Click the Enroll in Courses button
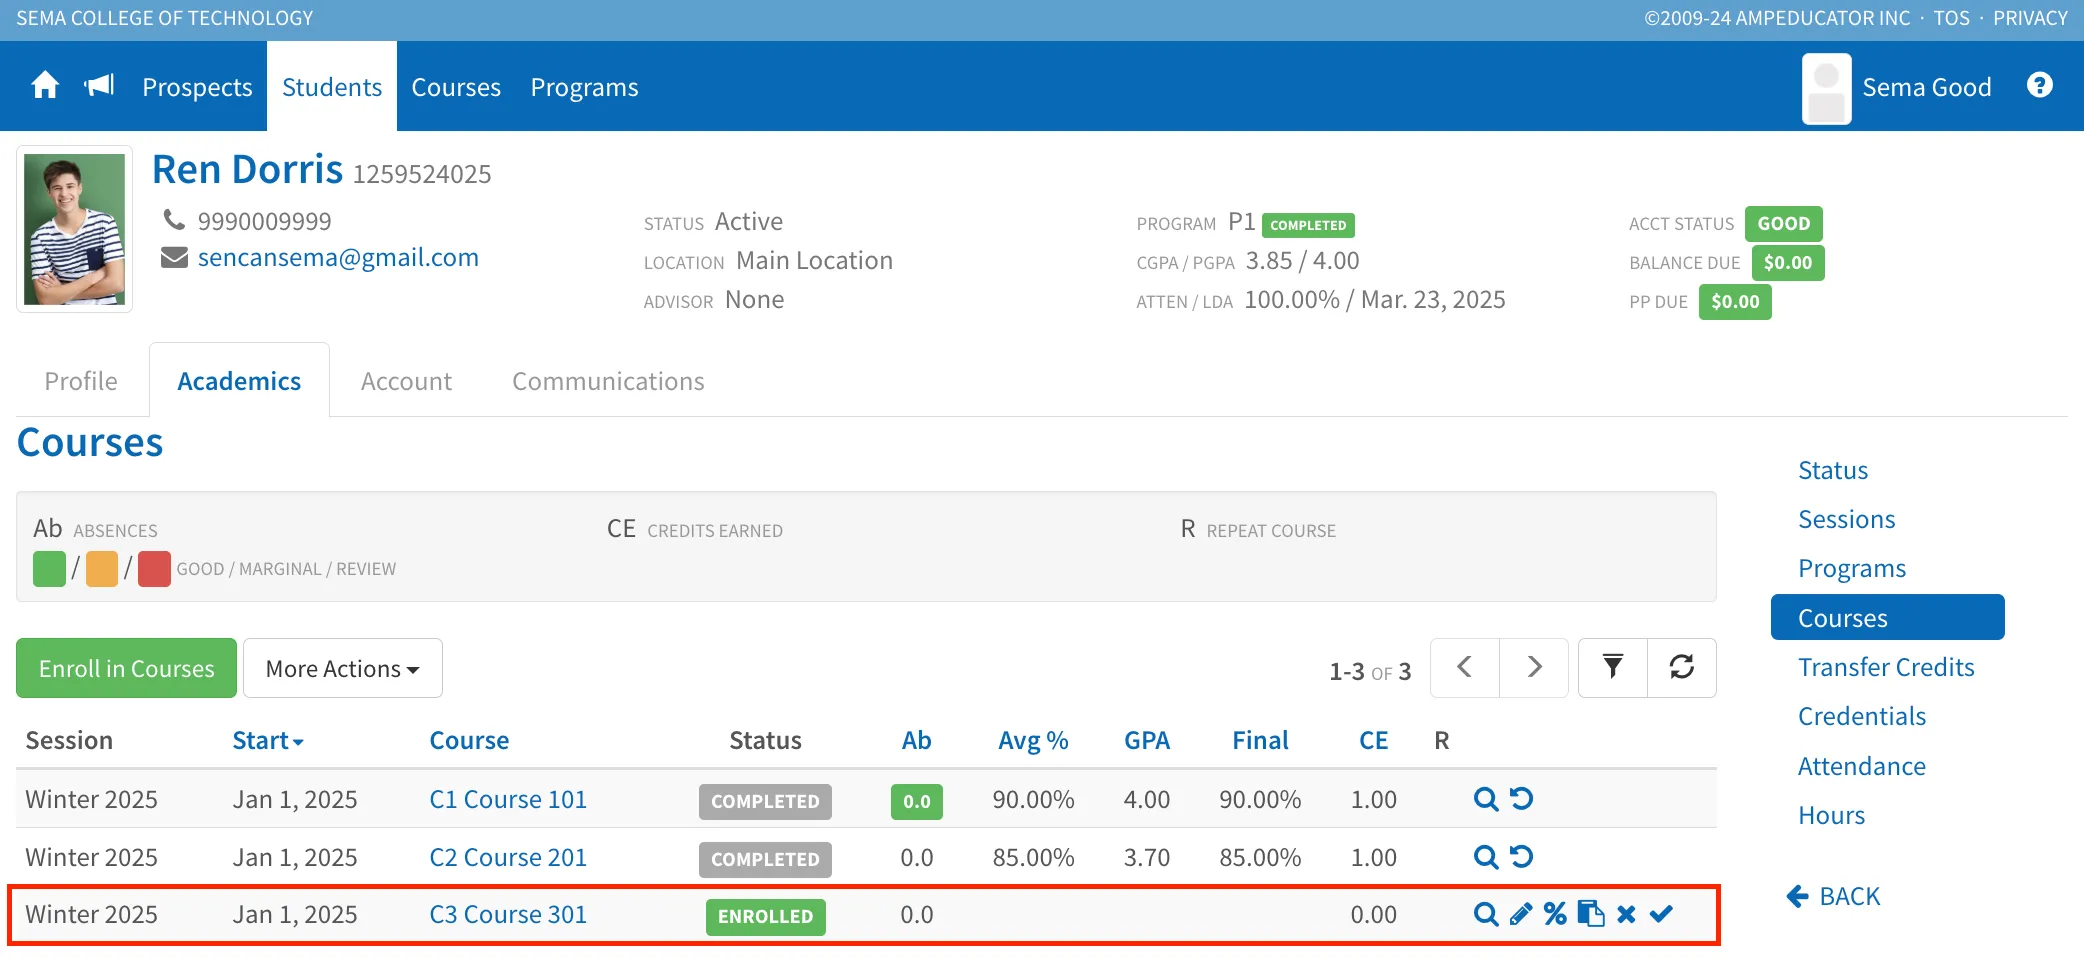The width and height of the screenshot is (2084, 958). (x=126, y=668)
